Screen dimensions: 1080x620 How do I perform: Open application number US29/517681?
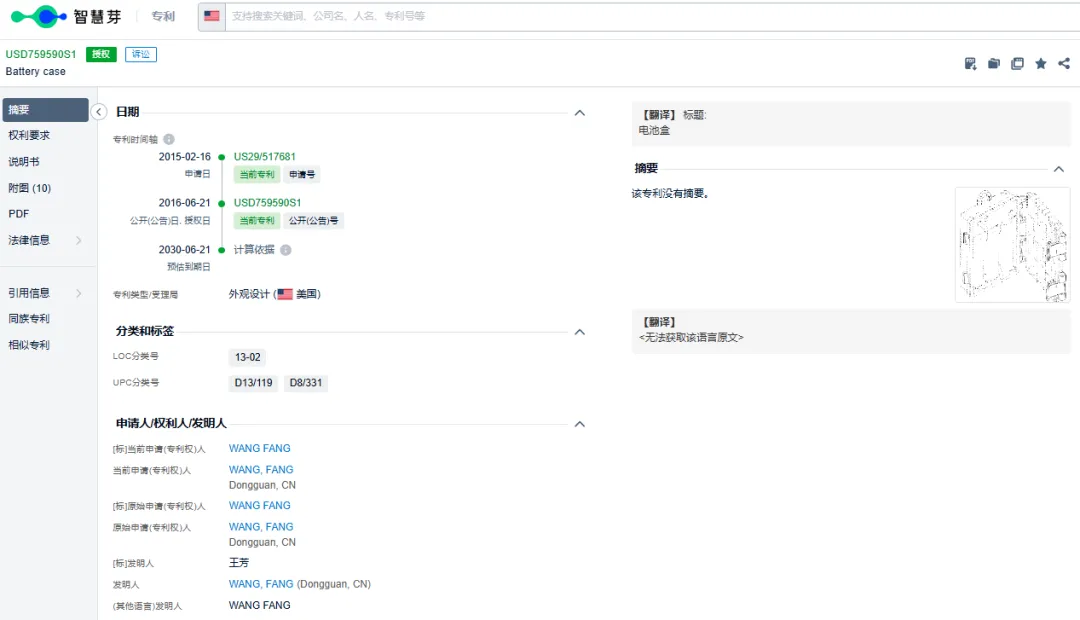click(x=264, y=156)
